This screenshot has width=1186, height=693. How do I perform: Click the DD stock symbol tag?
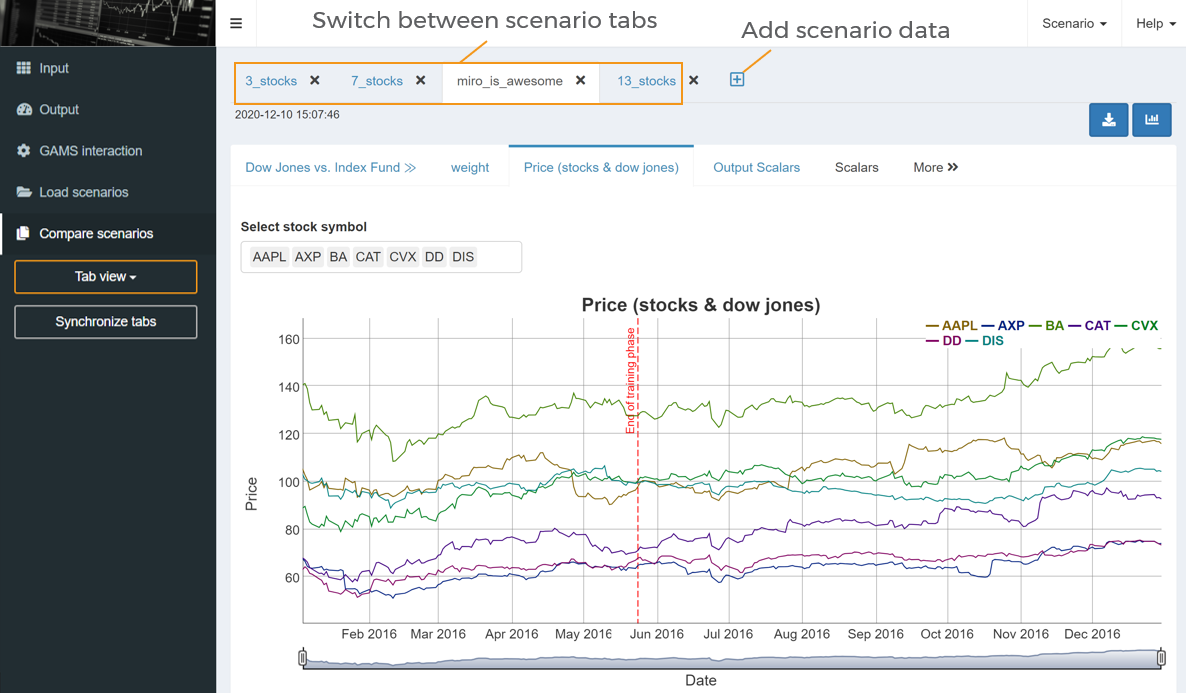(434, 257)
